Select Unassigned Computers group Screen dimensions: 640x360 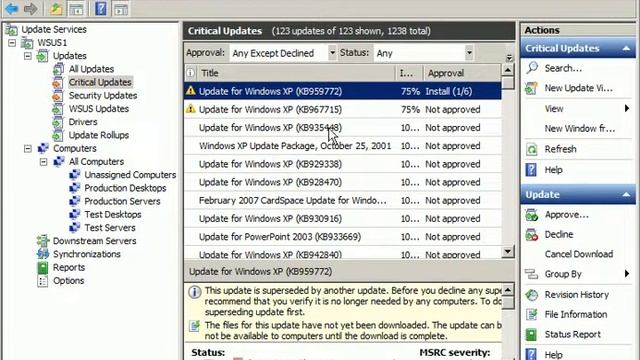pyautogui.click(x=130, y=175)
